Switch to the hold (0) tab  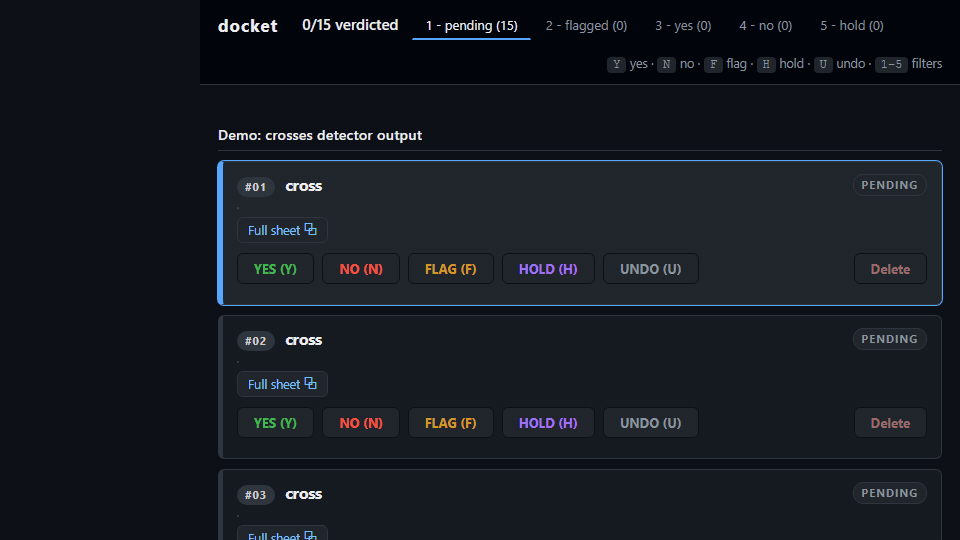tap(852, 26)
